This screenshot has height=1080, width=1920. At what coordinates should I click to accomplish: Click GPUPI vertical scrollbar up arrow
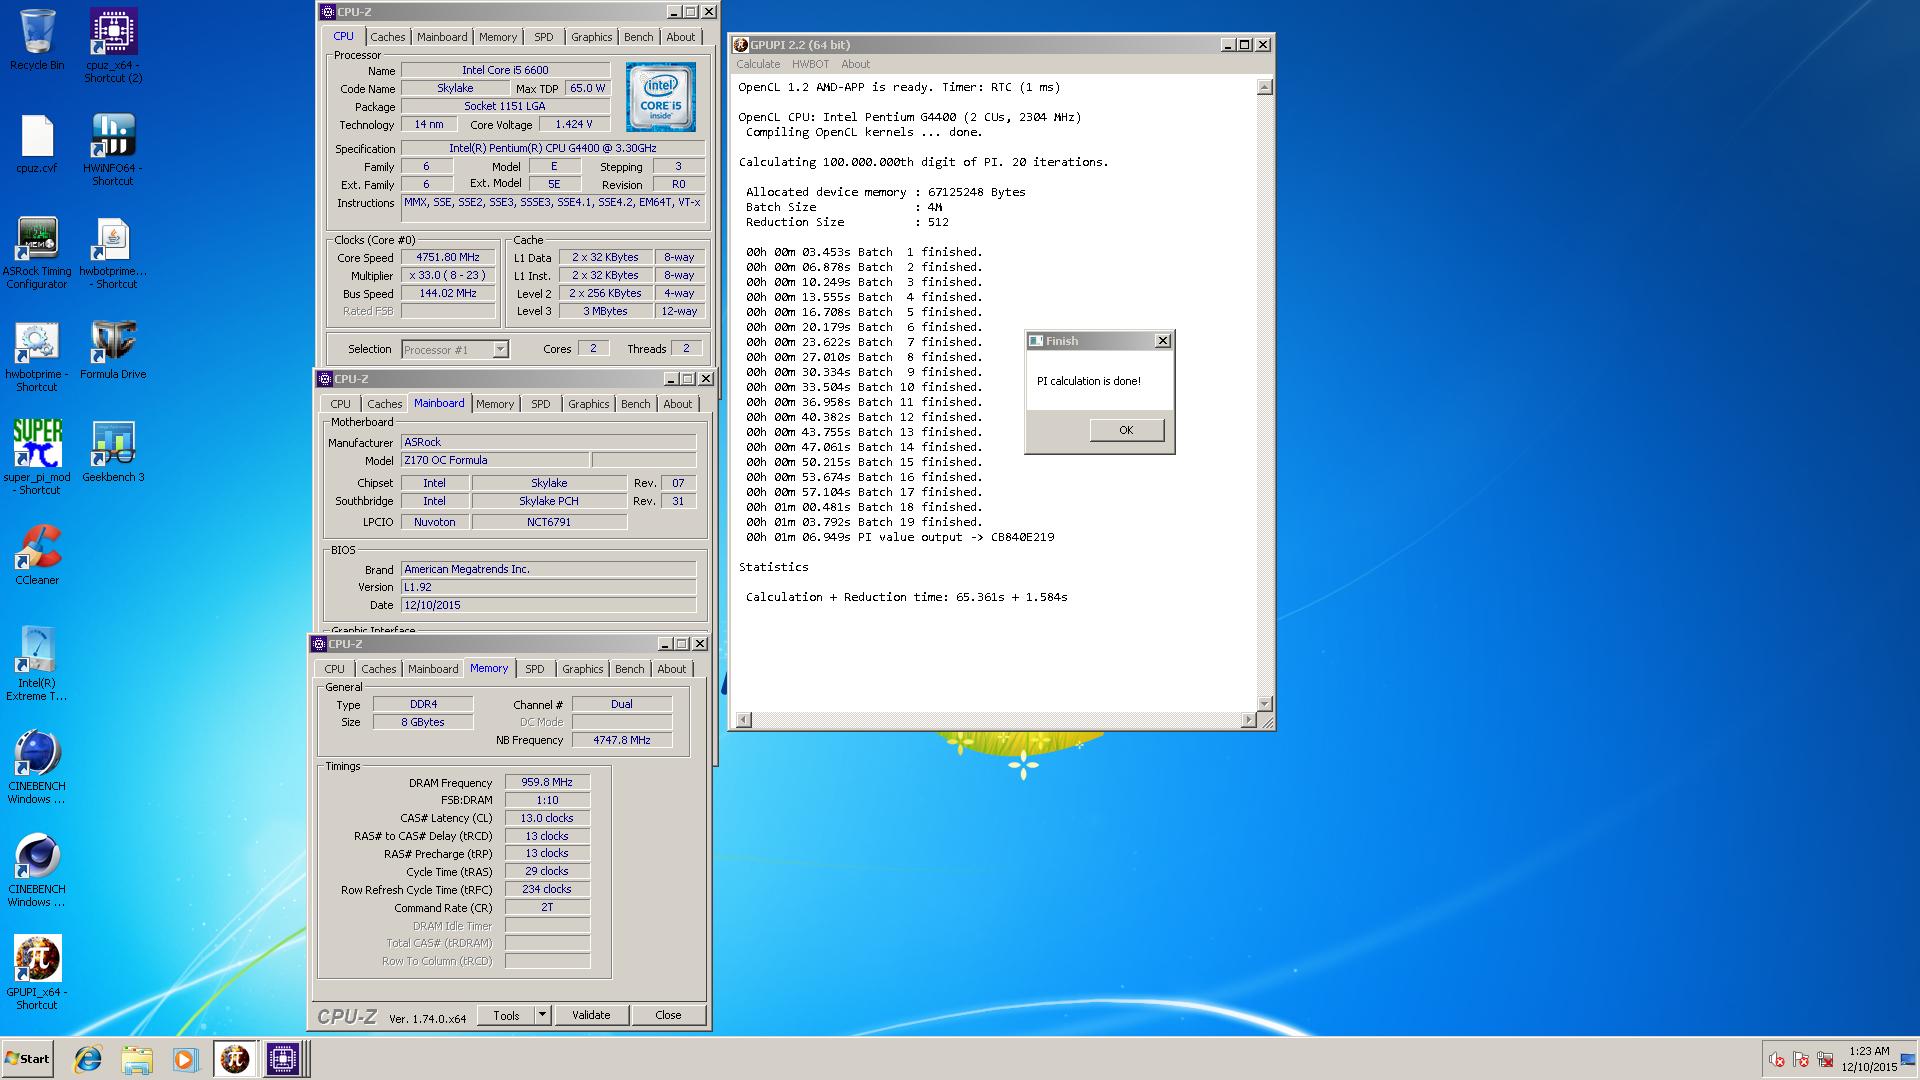pos(1264,87)
